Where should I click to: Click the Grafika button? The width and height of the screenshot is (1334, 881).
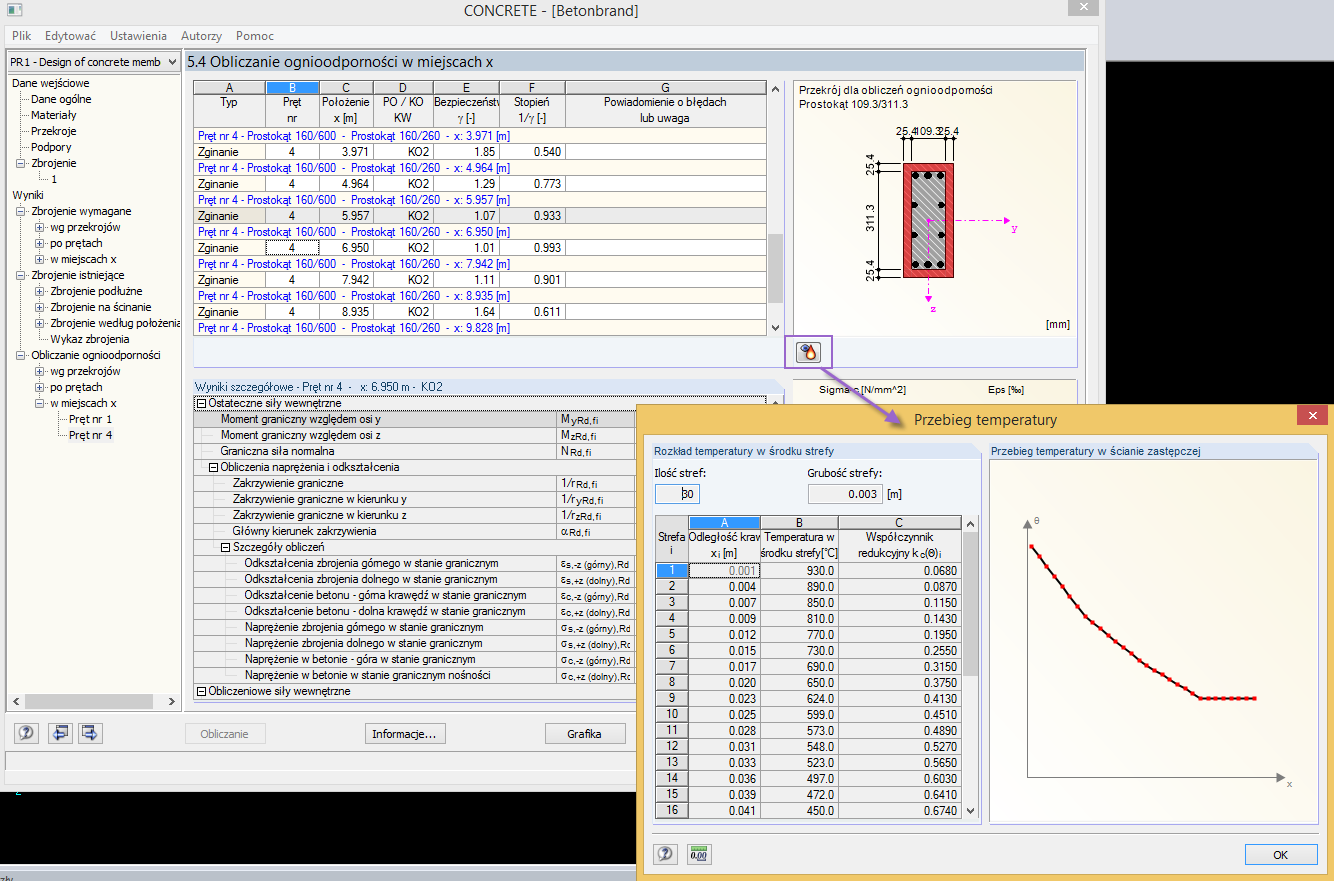coord(584,734)
